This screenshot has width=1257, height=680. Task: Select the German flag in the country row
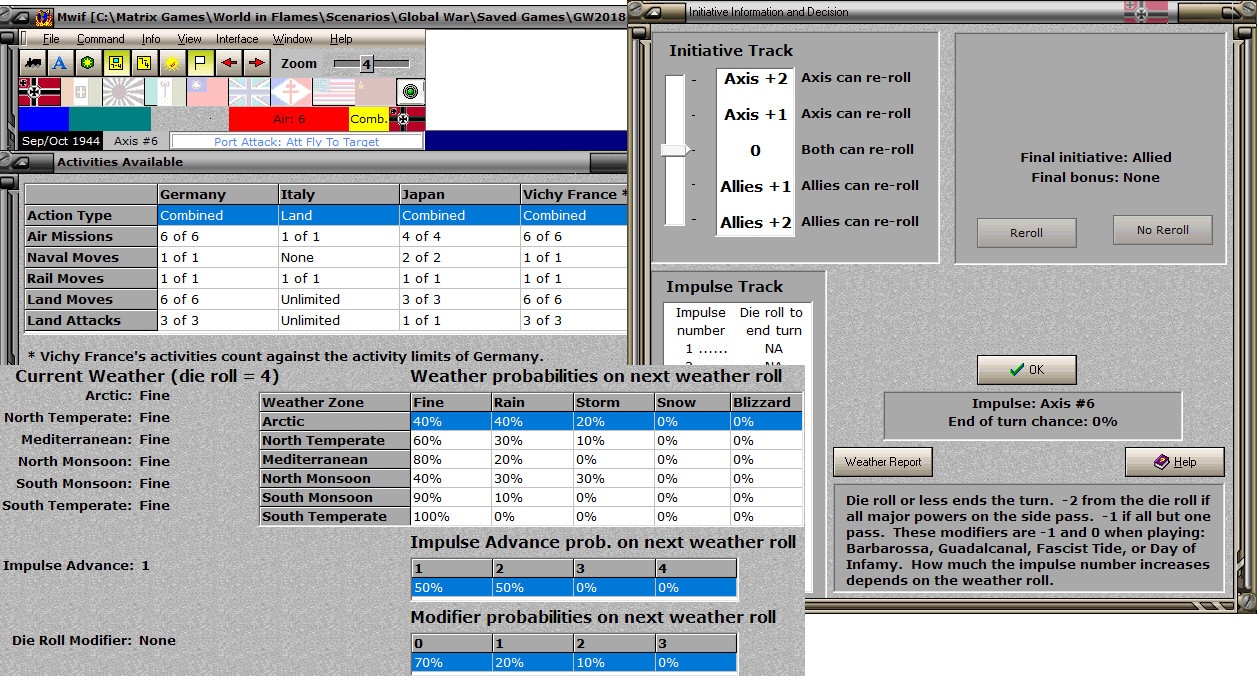39,92
